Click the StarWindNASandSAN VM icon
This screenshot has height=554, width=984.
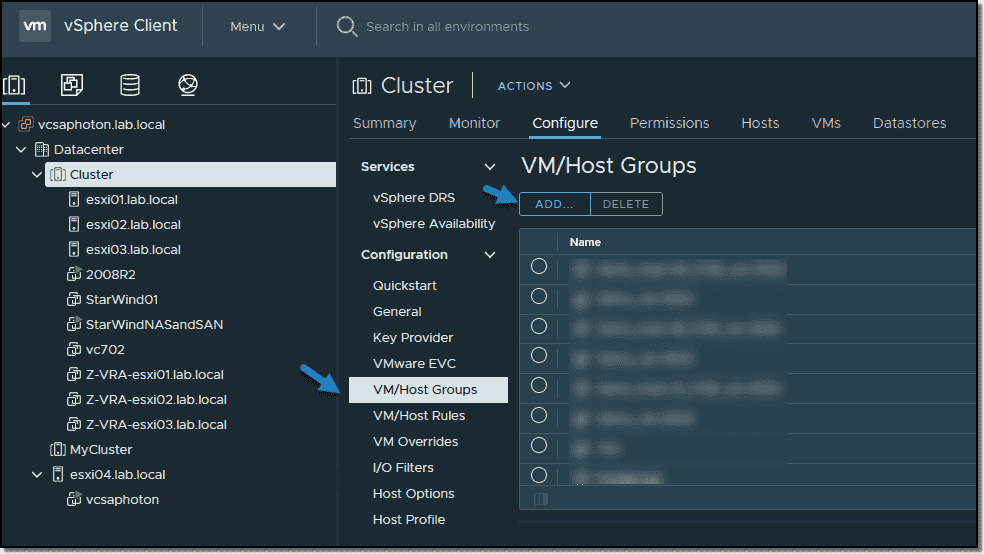point(74,324)
